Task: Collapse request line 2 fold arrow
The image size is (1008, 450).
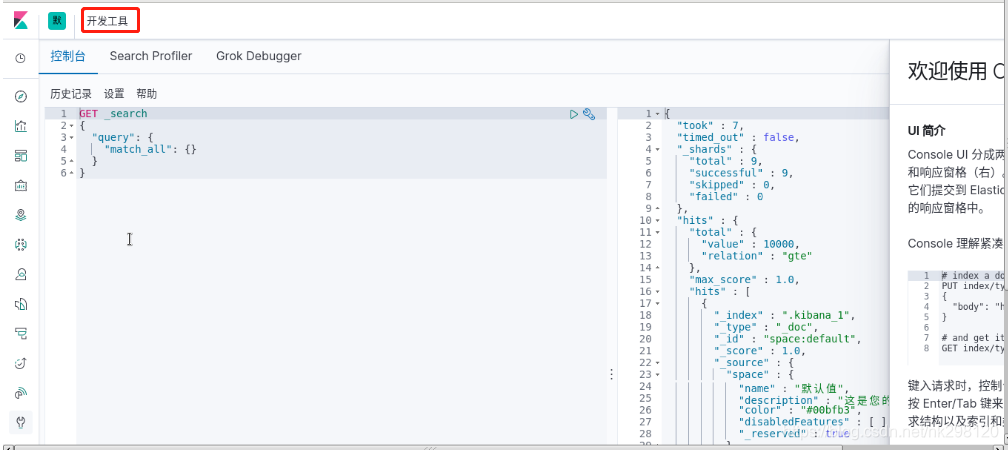Action: (x=71, y=126)
